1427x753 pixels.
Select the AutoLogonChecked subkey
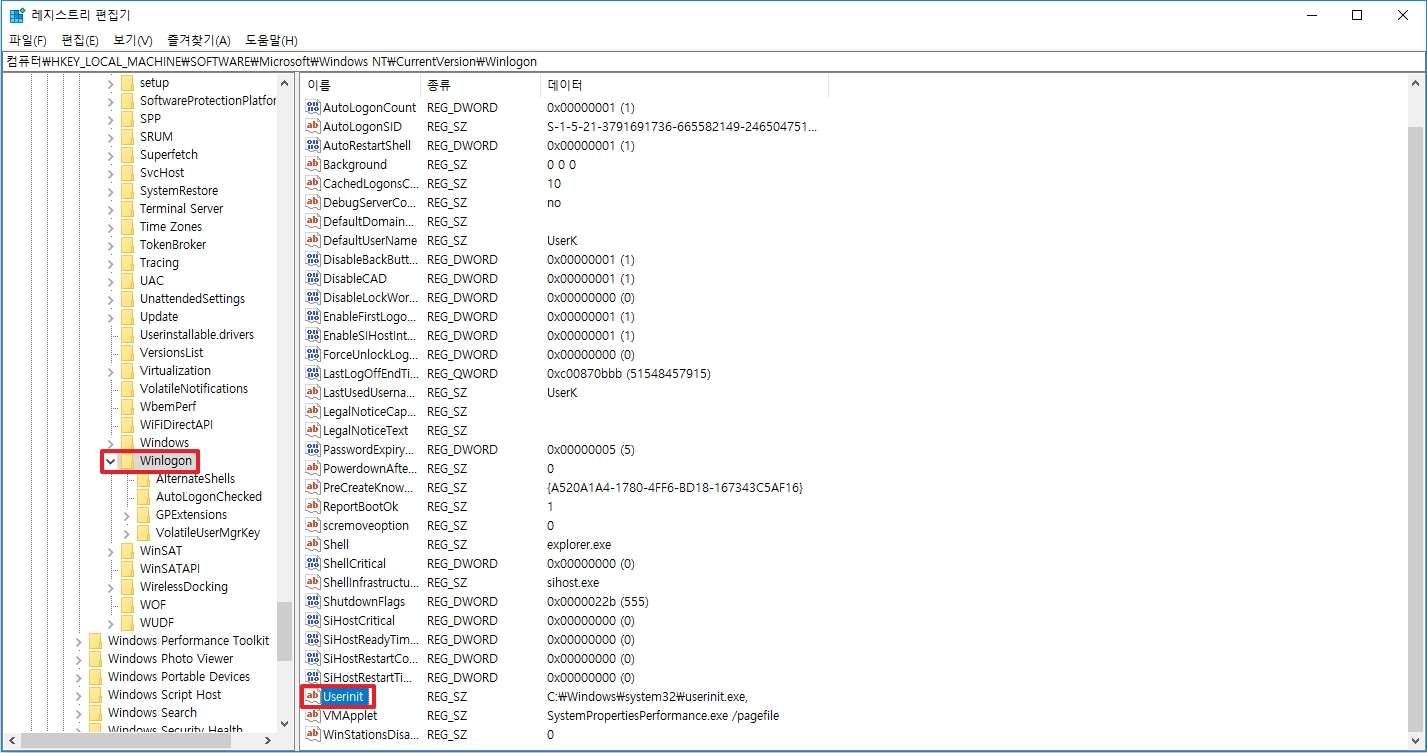[208, 496]
